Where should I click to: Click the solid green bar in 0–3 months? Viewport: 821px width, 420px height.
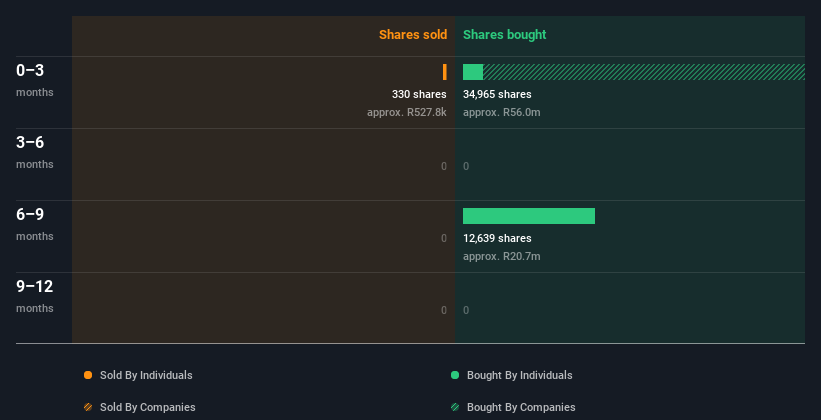click(473, 72)
